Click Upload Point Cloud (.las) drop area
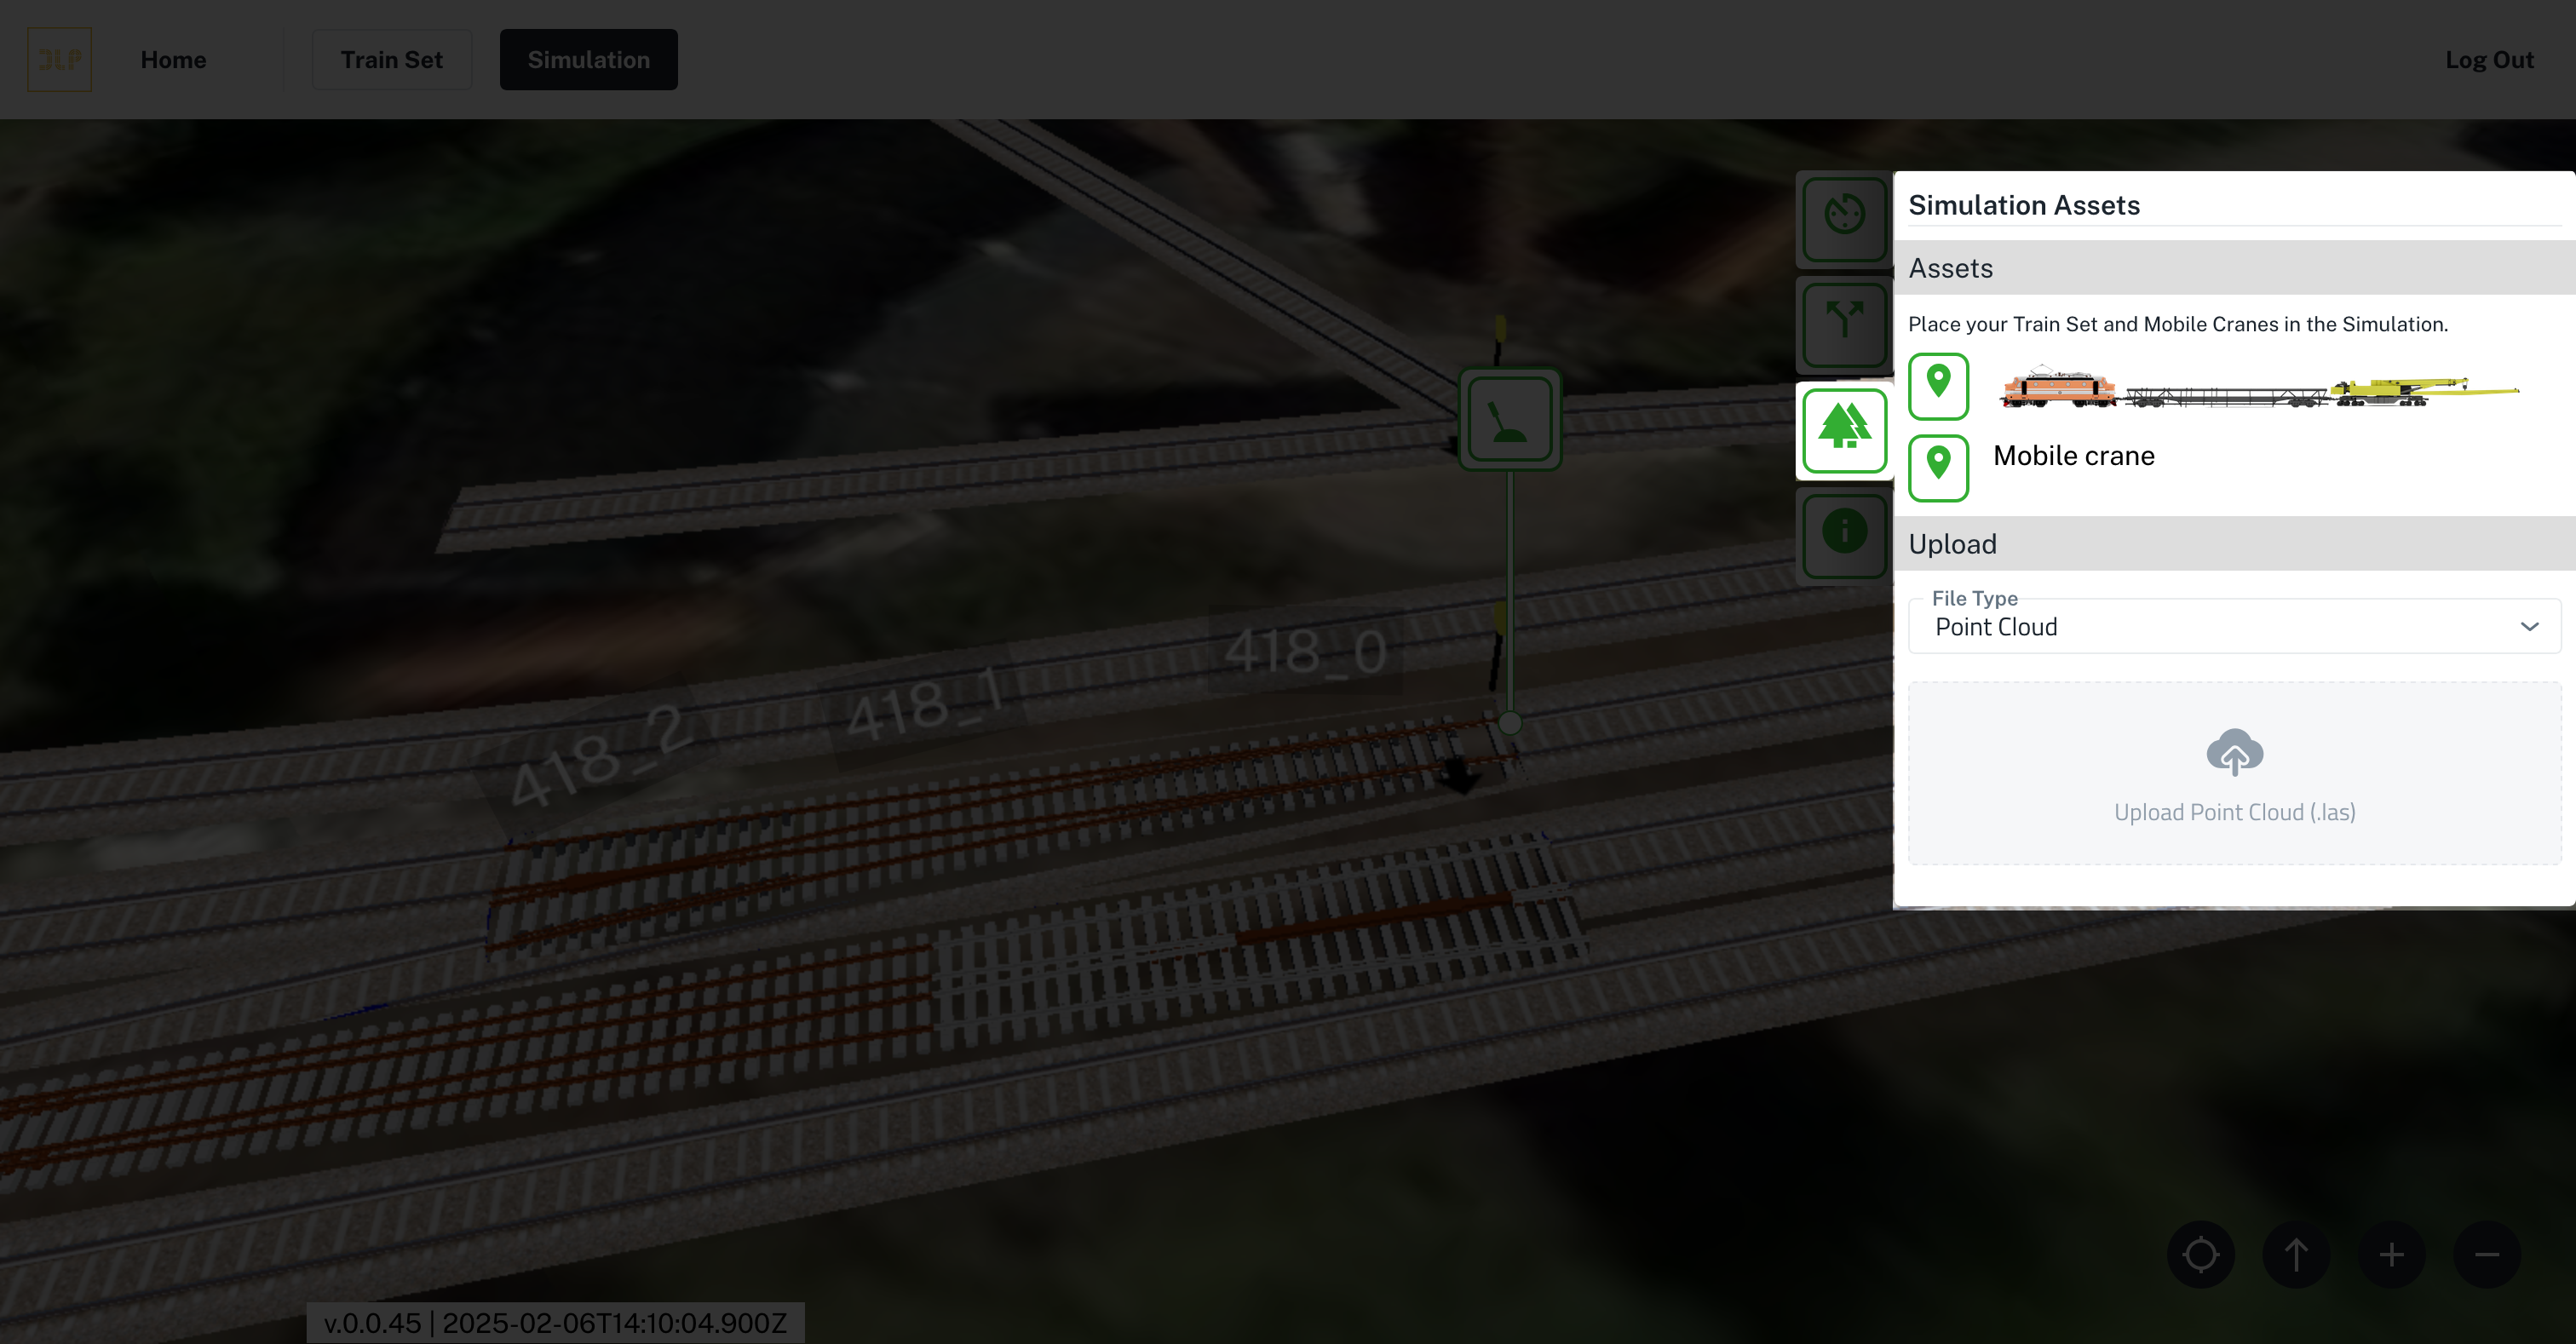 [x=2234, y=773]
